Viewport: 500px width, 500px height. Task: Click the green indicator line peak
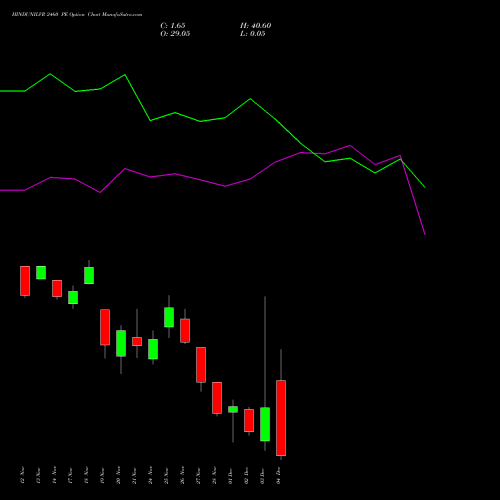(x=50, y=74)
